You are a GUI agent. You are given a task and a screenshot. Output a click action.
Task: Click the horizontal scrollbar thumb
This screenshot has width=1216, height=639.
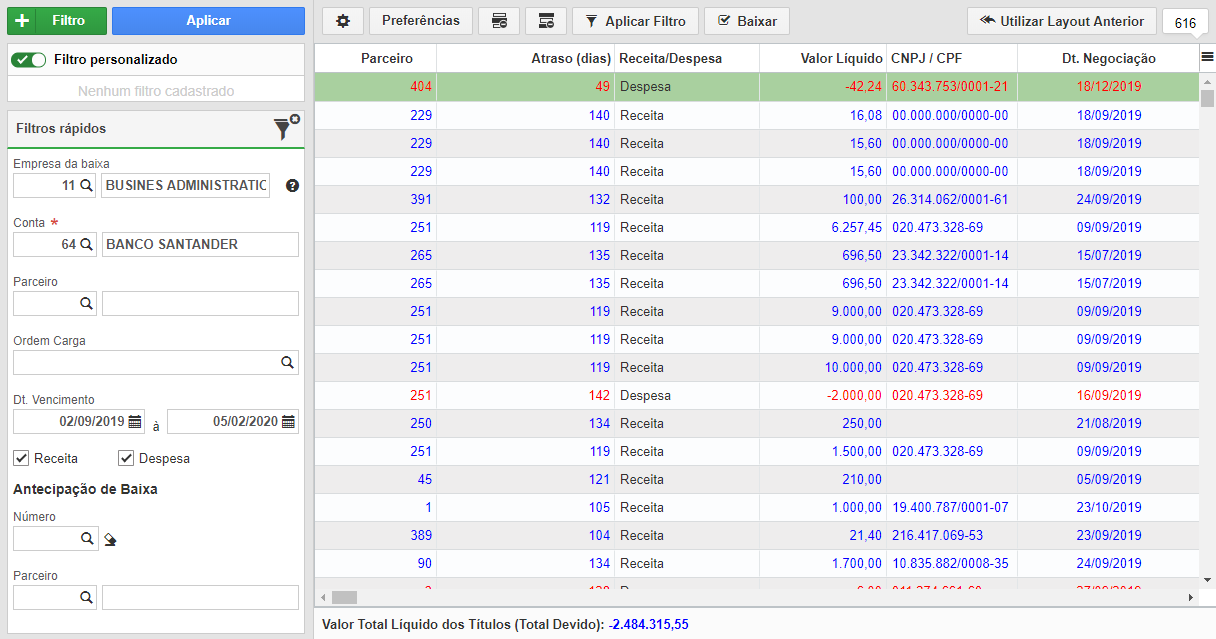(344, 597)
